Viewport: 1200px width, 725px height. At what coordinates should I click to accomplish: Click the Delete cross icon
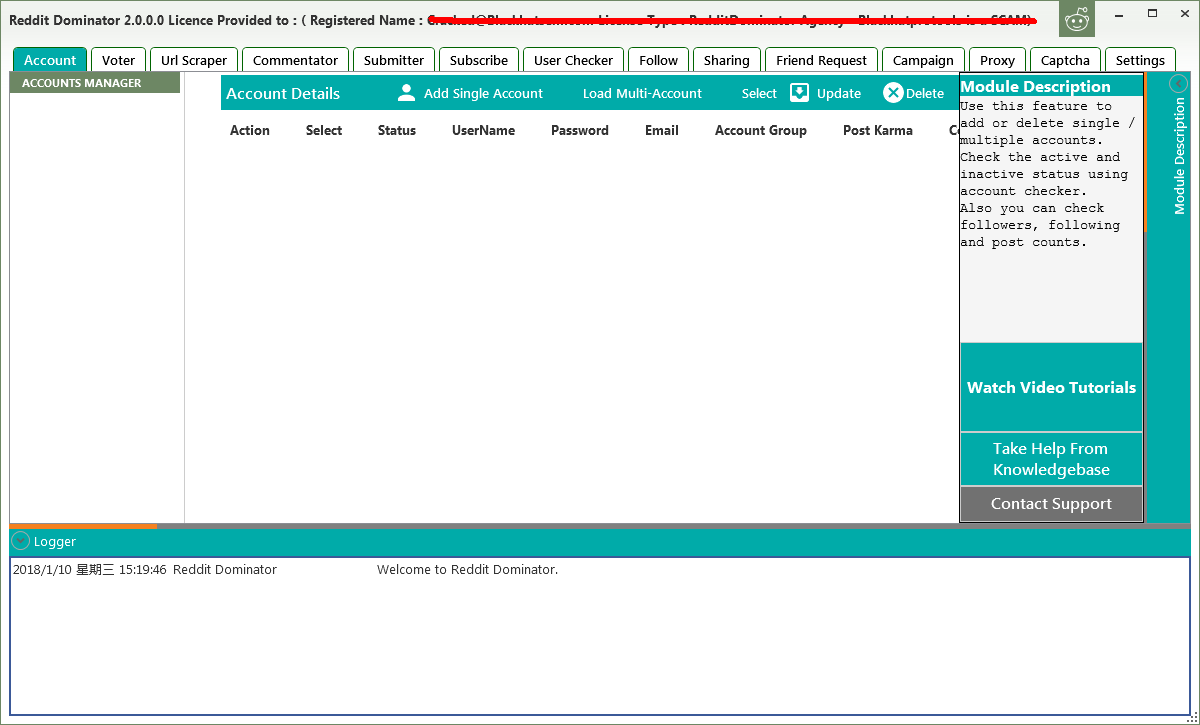[x=893, y=93]
